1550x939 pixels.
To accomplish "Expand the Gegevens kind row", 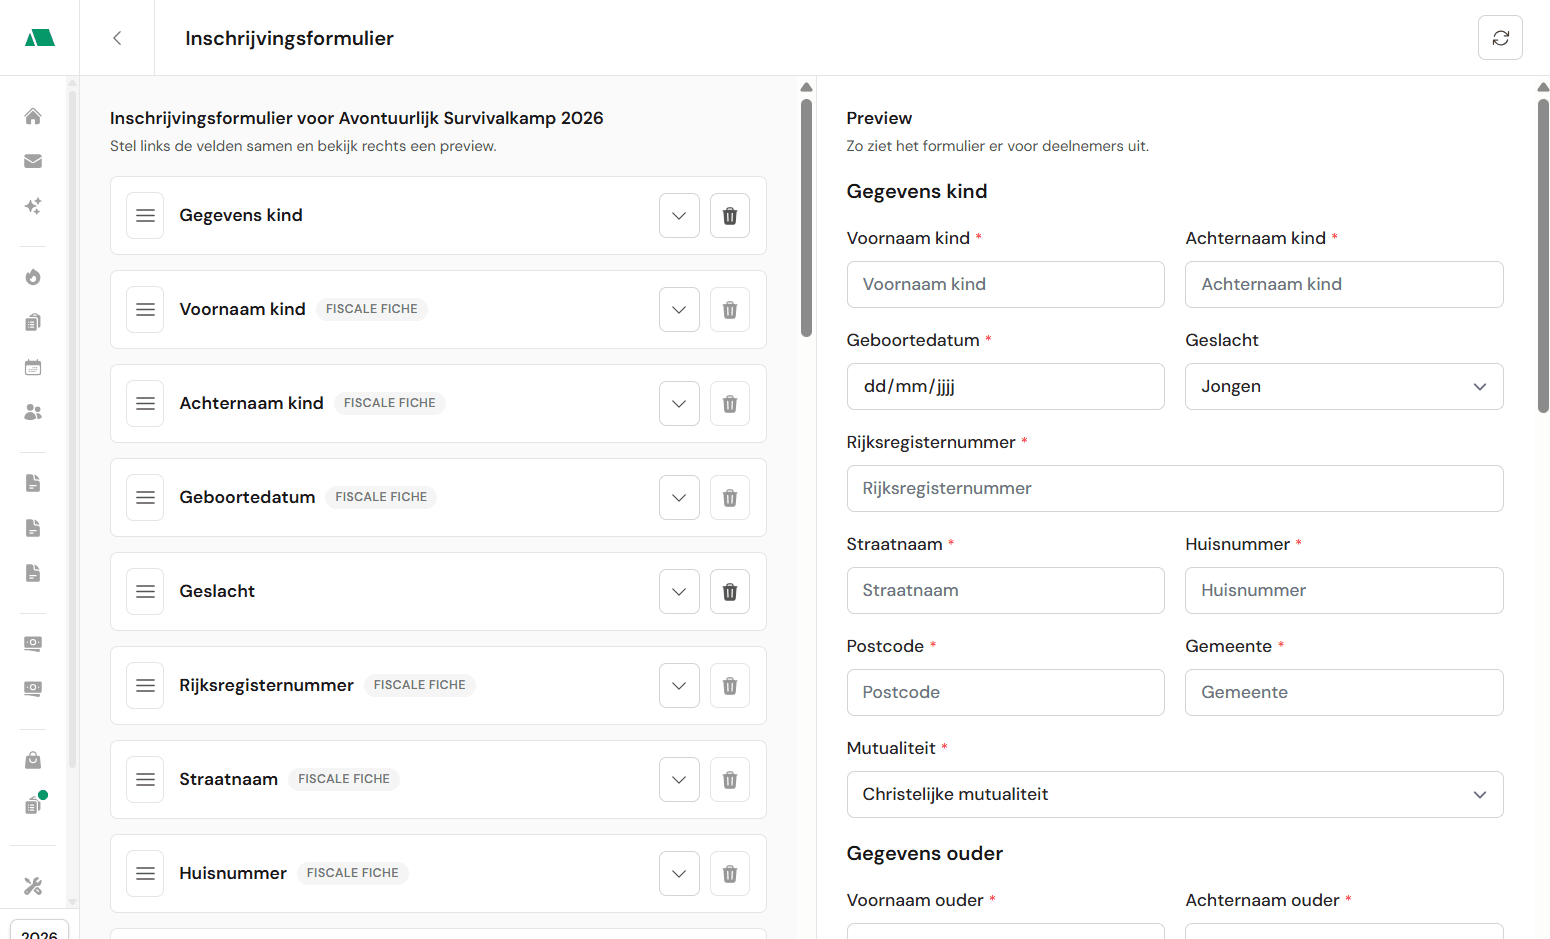I will click(x=679, y=216).
